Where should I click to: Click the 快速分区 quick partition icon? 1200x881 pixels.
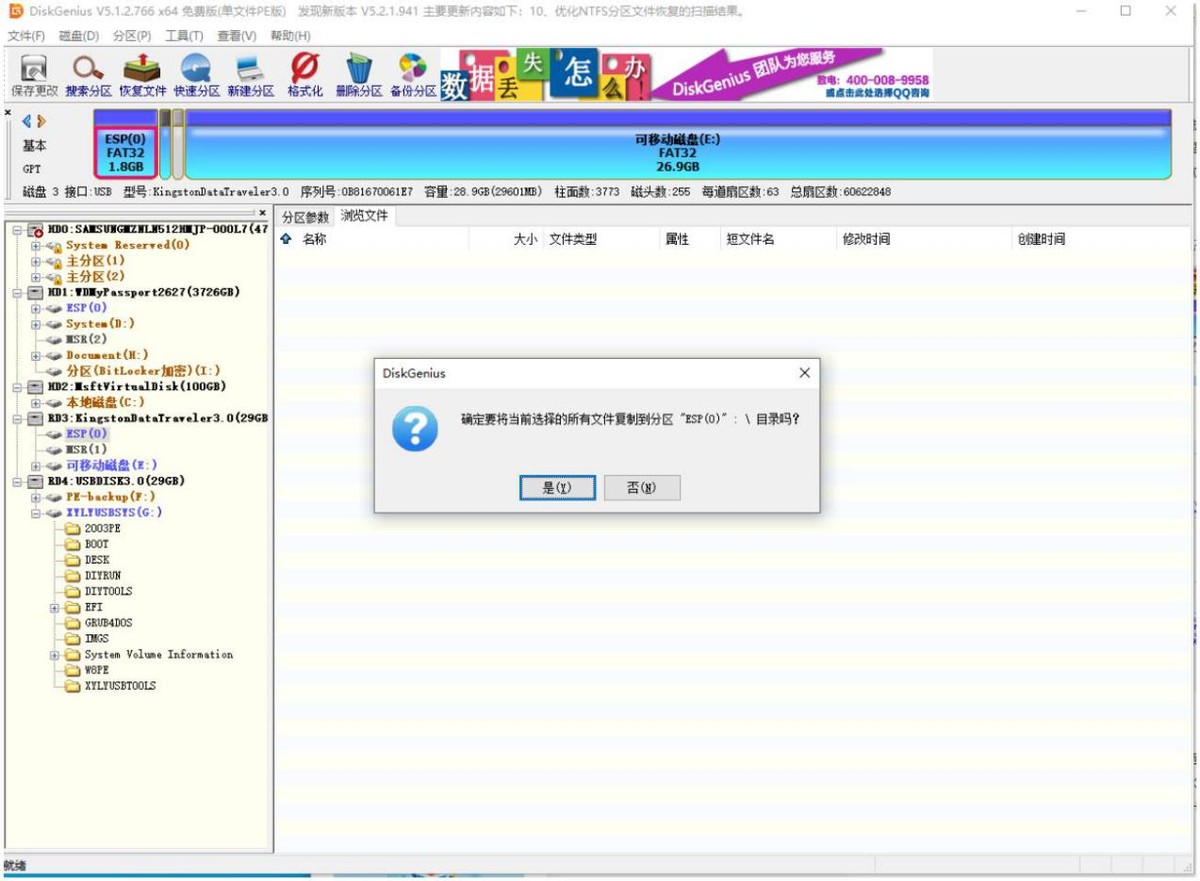pyautogui.click(x=196, y=75)
